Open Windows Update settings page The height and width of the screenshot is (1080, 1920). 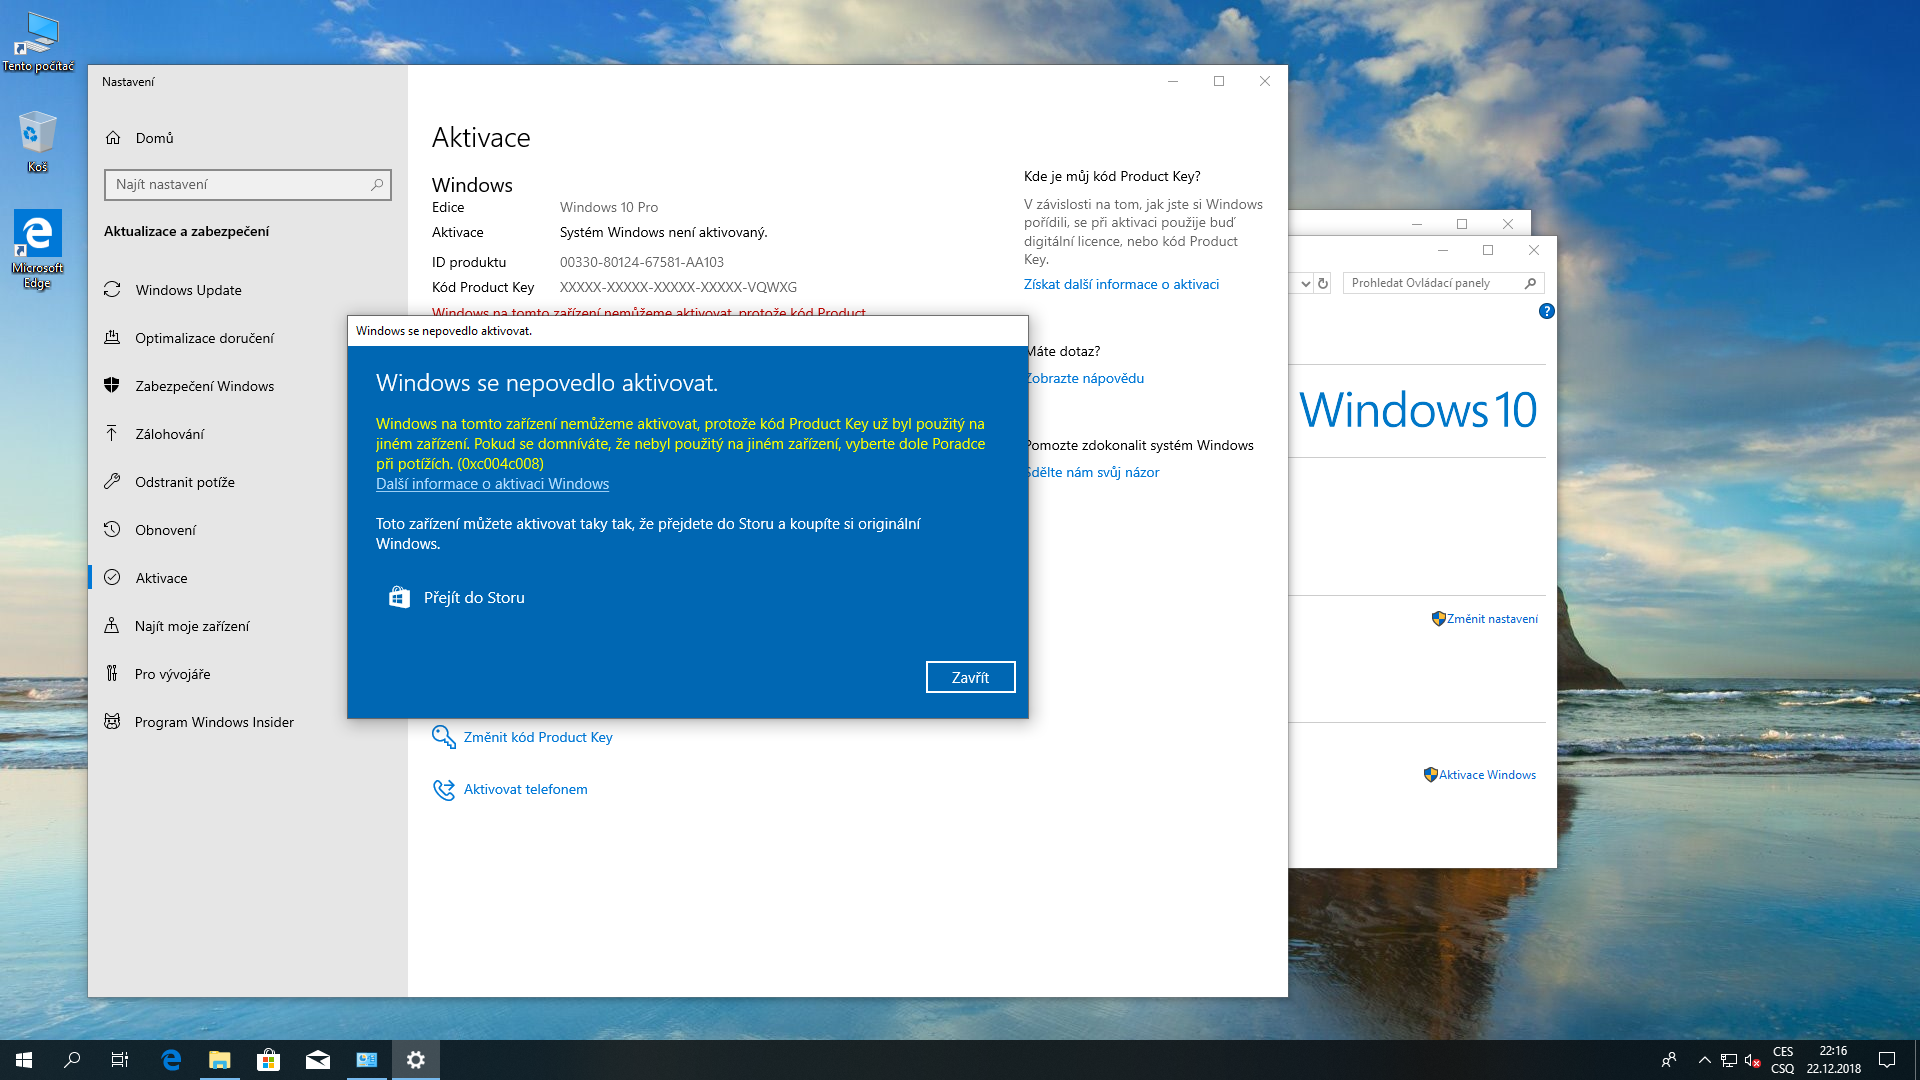(x=188, y=290)
